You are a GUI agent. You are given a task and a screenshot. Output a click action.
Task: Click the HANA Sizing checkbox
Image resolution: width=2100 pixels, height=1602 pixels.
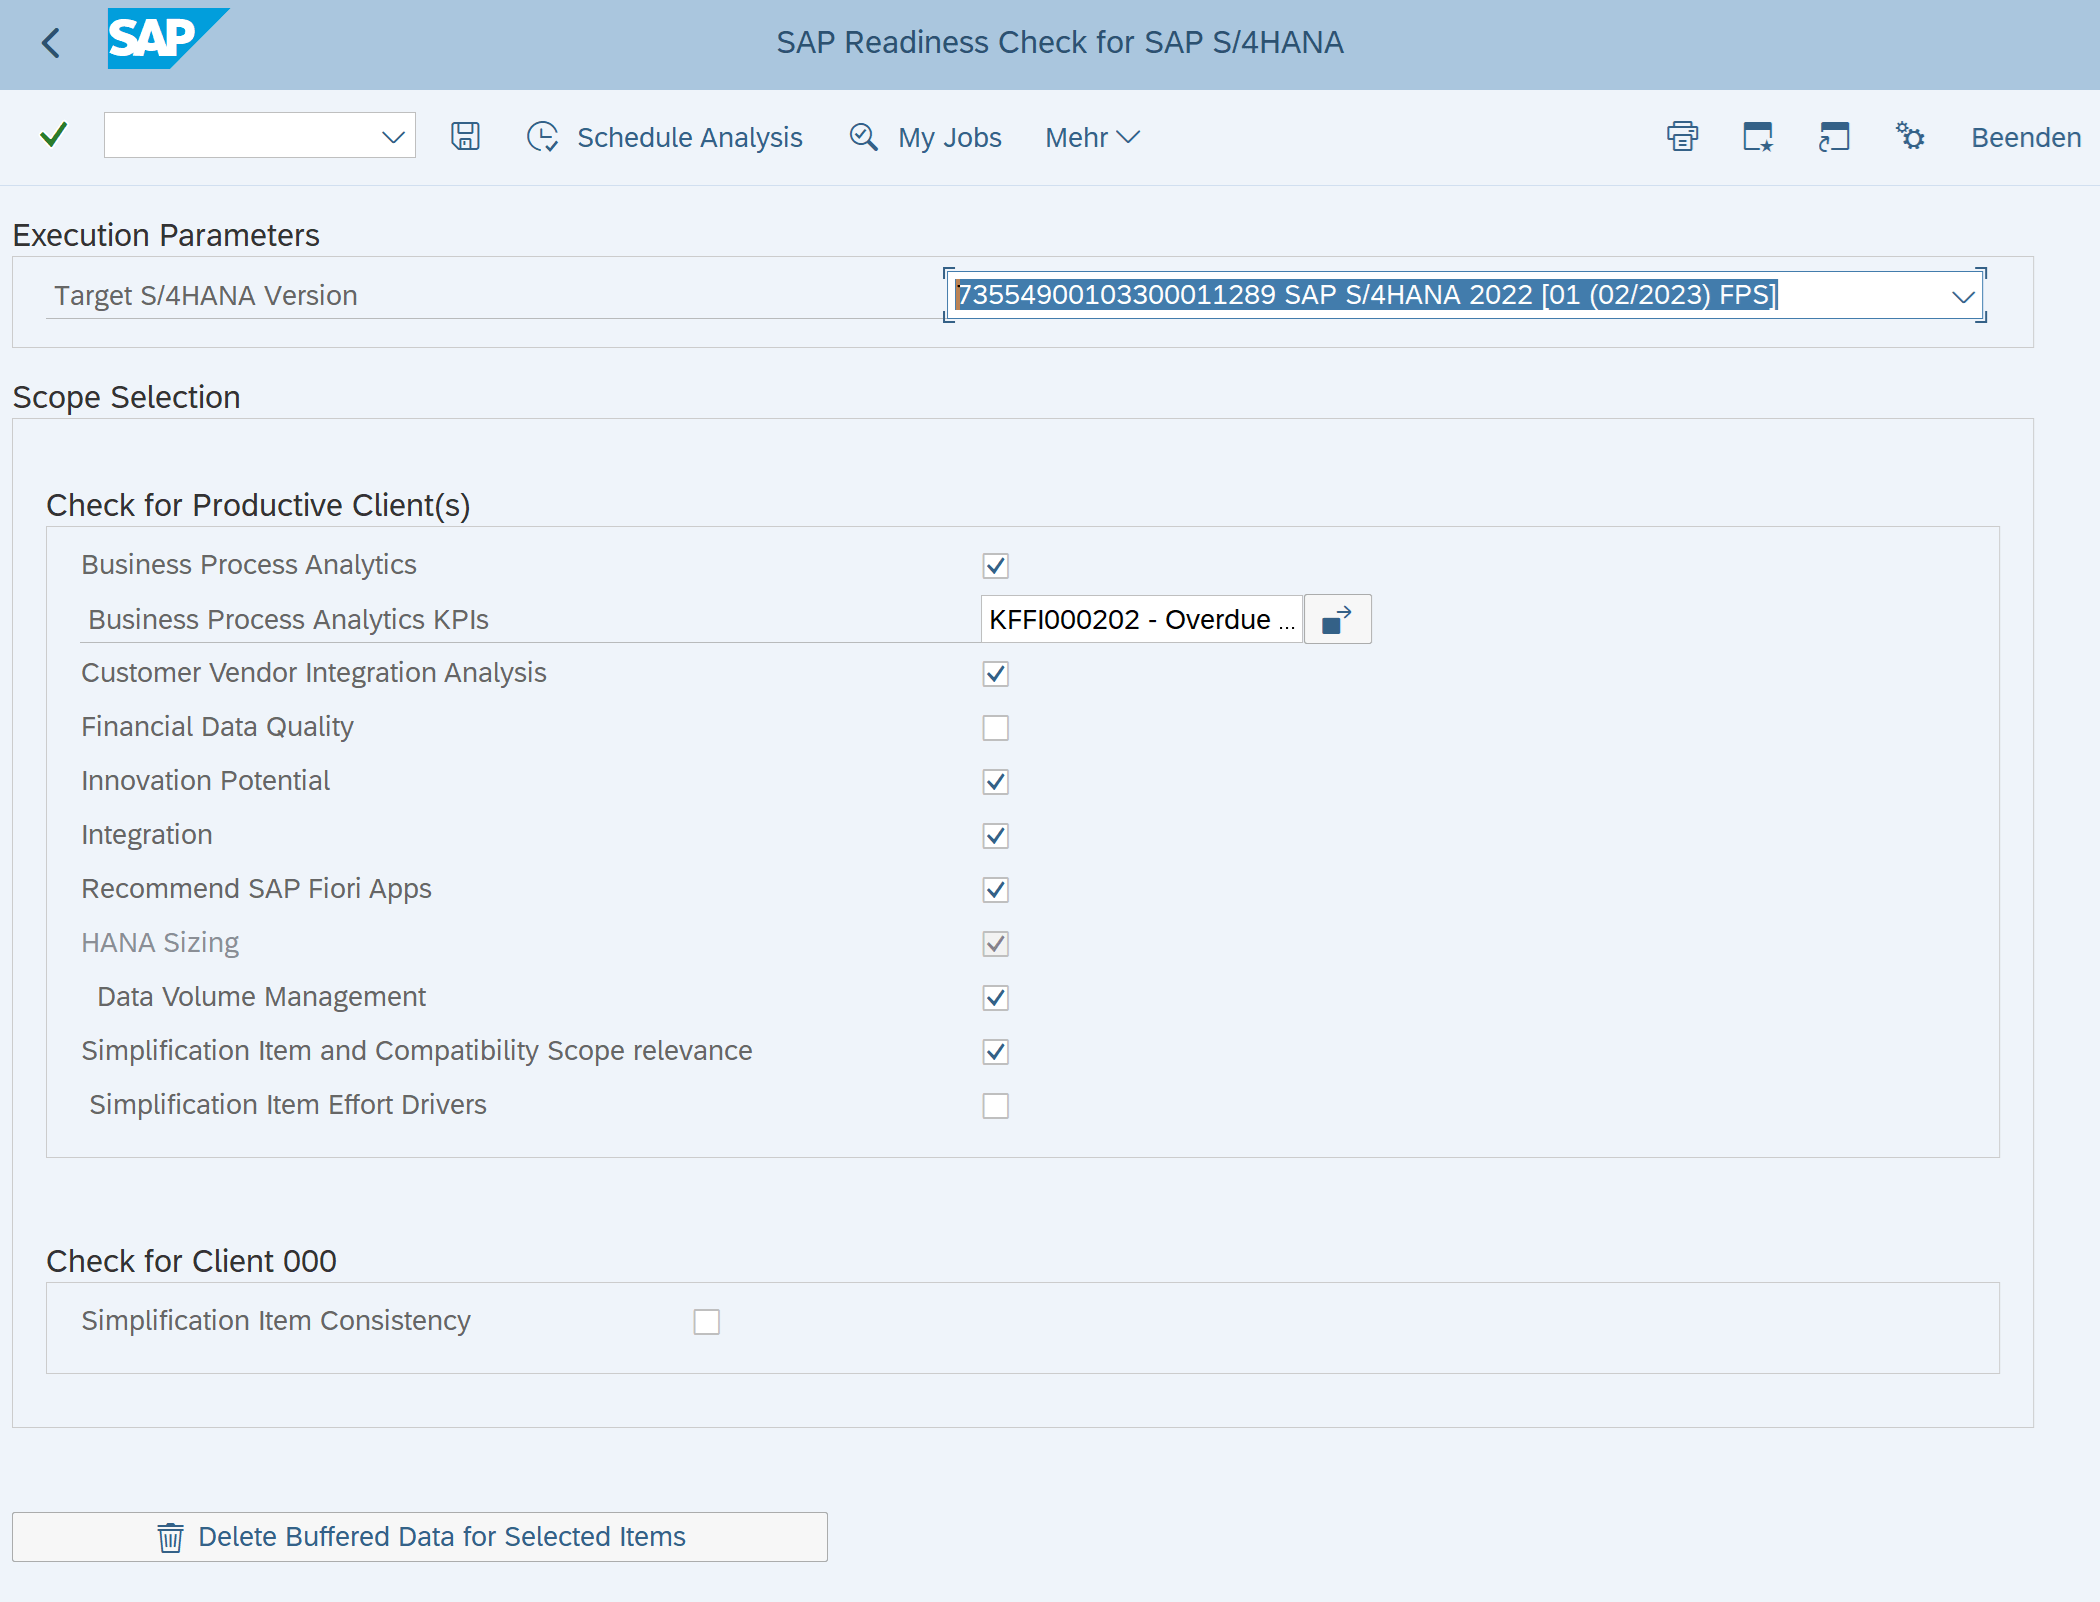pos(995,944)
